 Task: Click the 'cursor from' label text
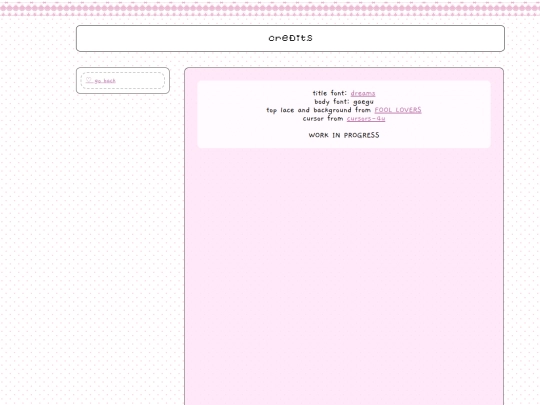point(323,118)
